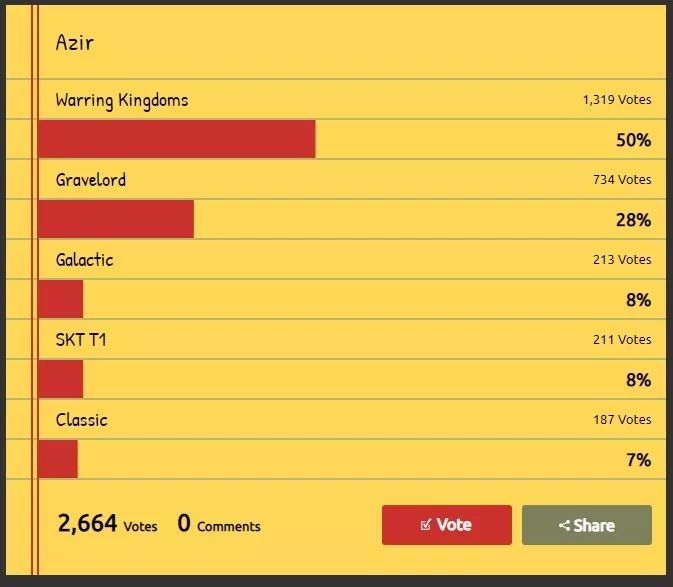Screen dimensions: 673x587
Task: Click the 1,319 Votes count
Action: pyautogui.click(x=616, y=100)
